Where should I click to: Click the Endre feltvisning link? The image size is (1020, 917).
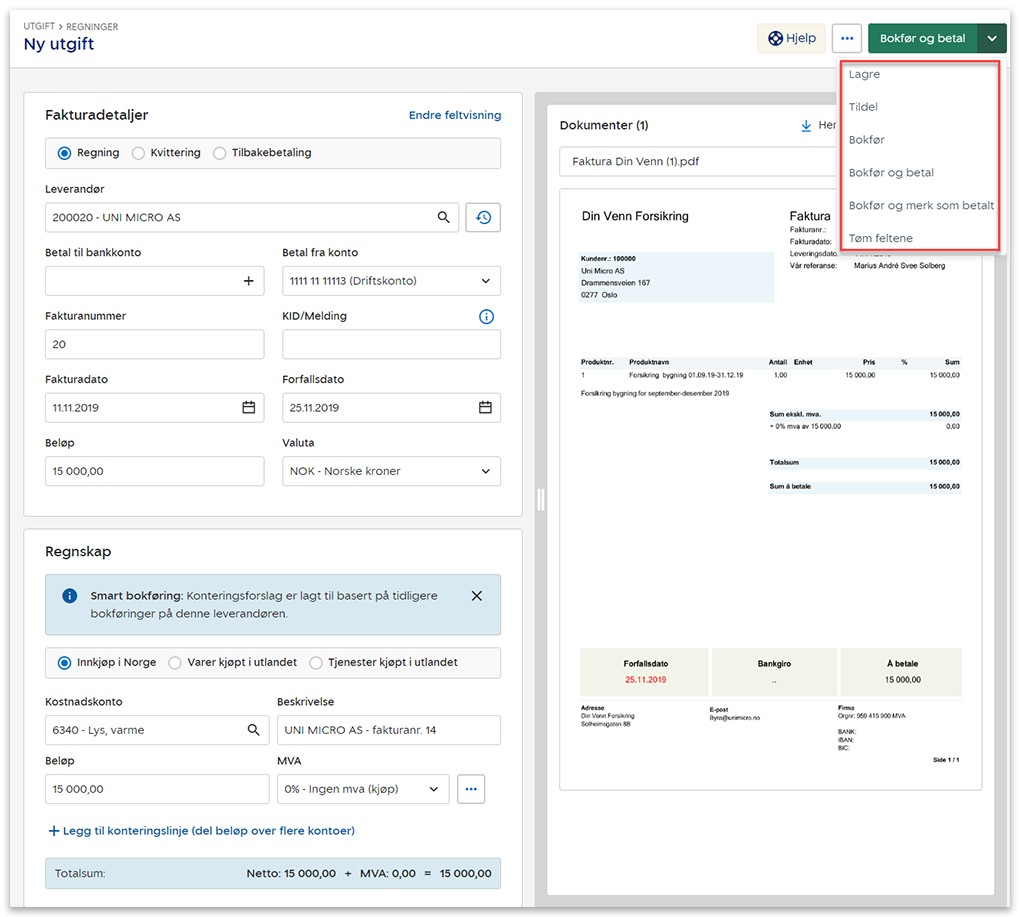click(x=455, y=115)
